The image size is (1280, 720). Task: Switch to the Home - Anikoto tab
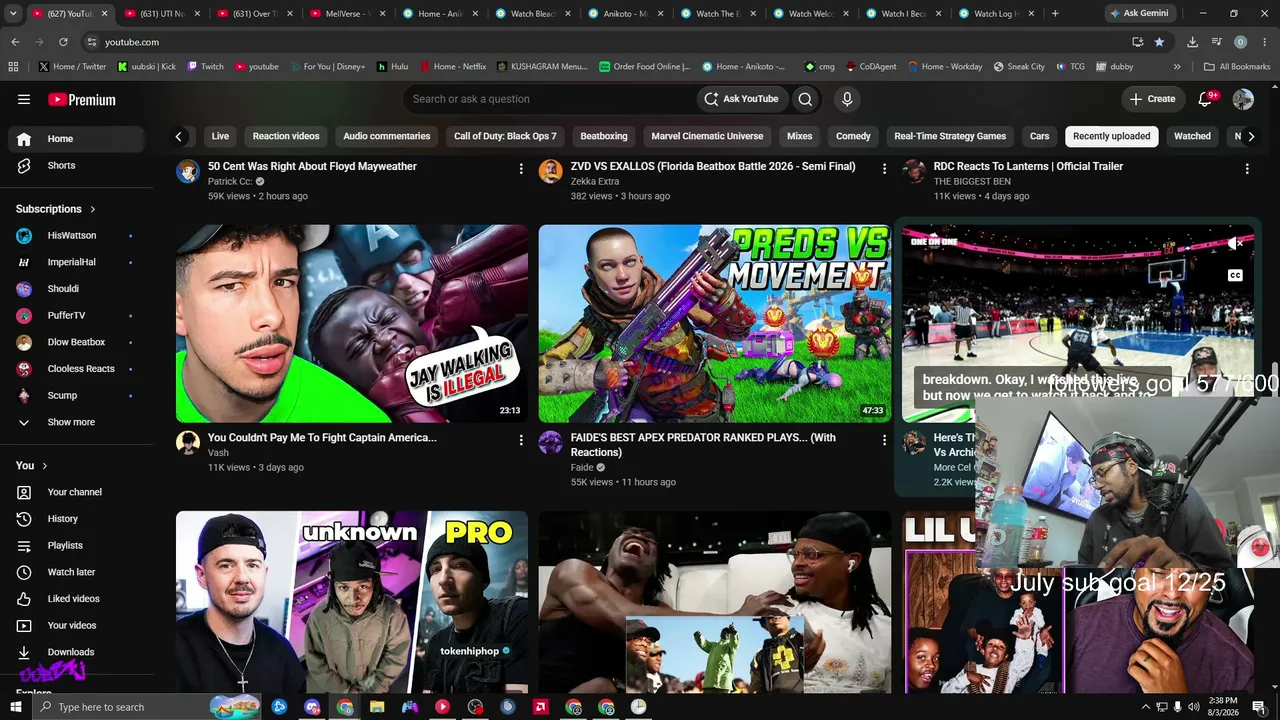tap(438, 14)
